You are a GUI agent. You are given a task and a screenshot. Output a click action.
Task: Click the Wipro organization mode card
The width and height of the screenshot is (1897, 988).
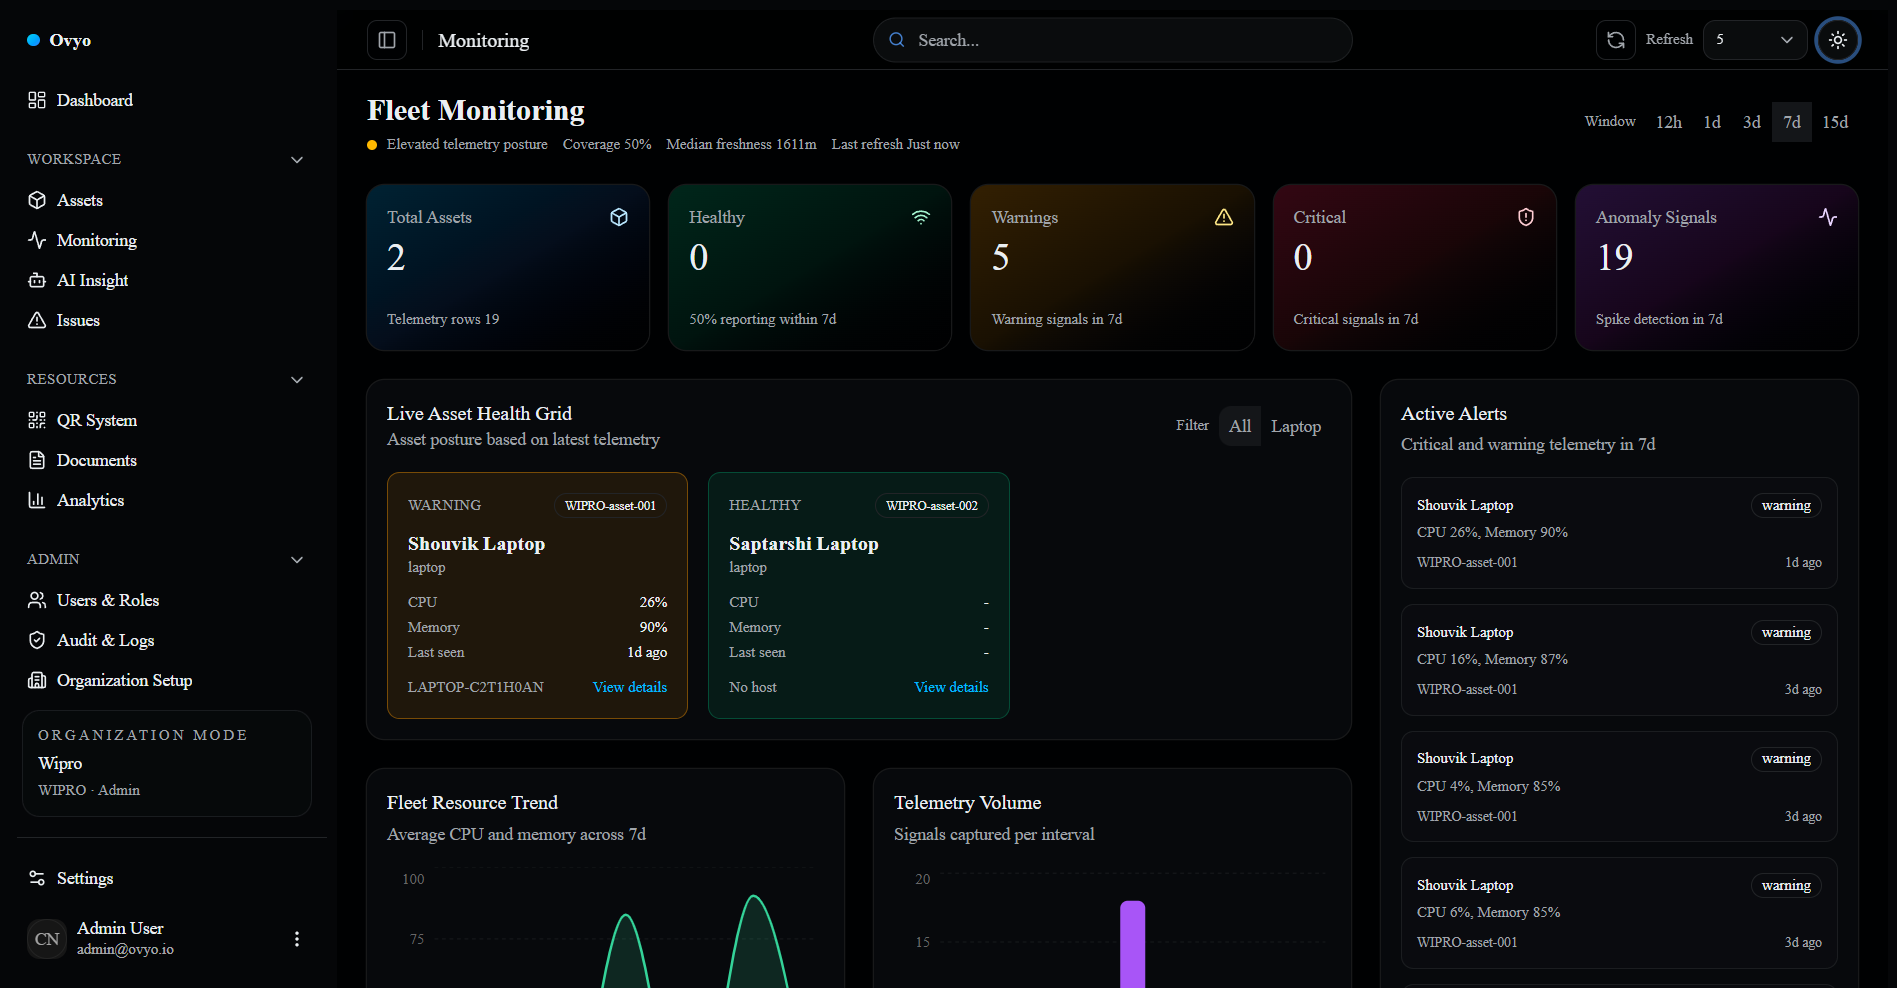click(x=167, y=763)
